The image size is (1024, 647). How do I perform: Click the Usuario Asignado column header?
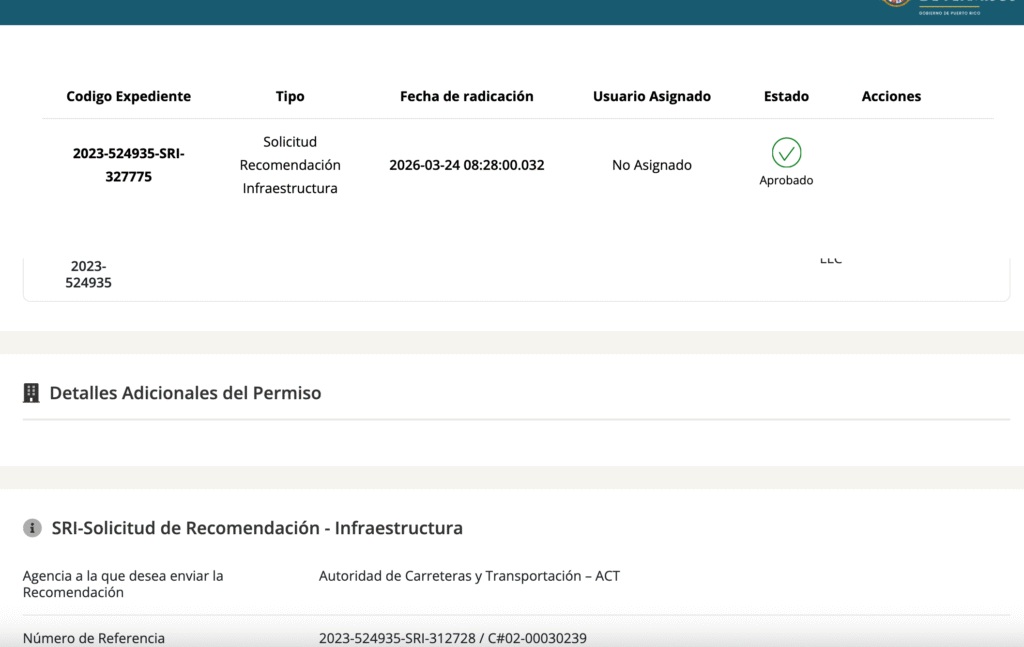[x=652, y=96]
